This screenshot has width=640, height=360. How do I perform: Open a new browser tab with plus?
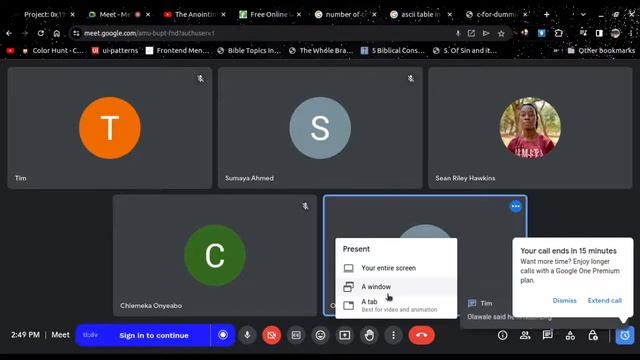tap(547, 14)
